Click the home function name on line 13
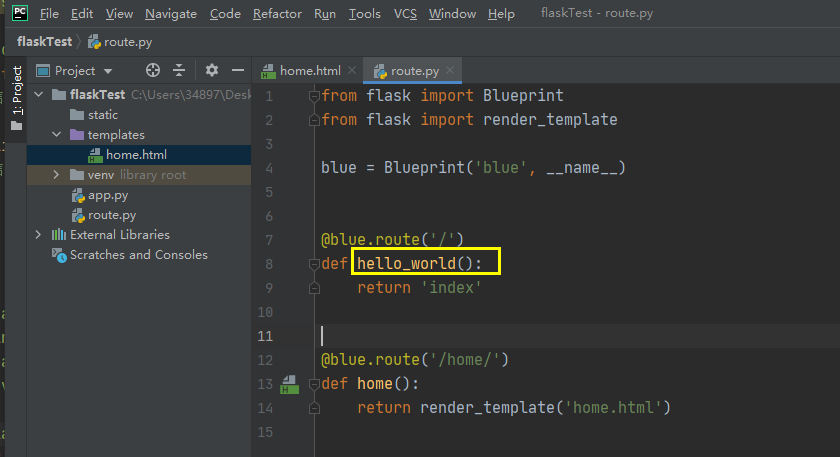Image resolution: width=840 pixels, height=457 pixels. (x=374, y=384)
